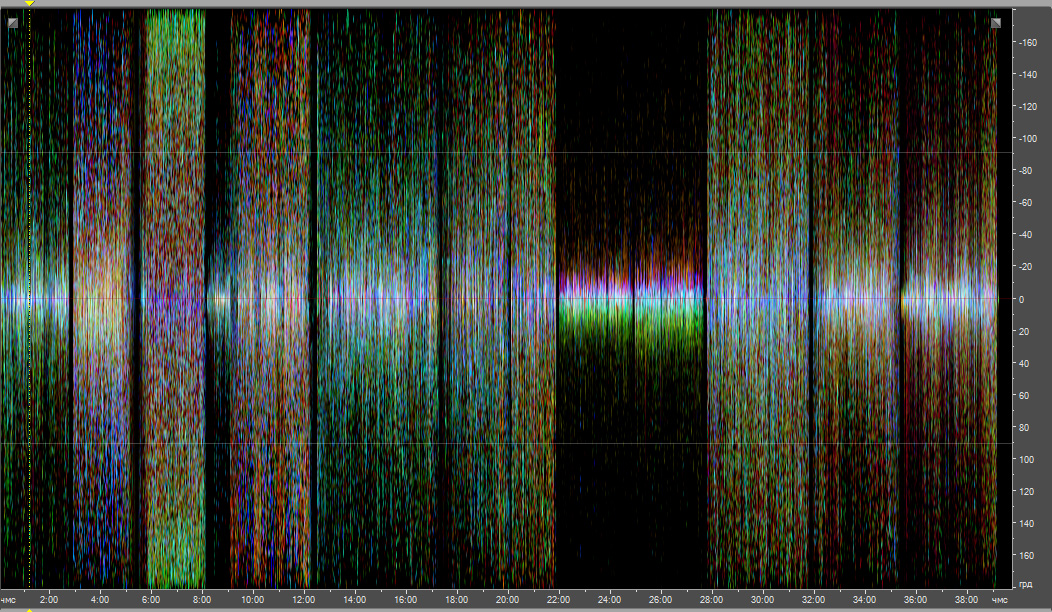This screenshot has height=612, width=1052.
Task: Click the 2:00 mark on the time ruler
Action: [x=48, y=600]
